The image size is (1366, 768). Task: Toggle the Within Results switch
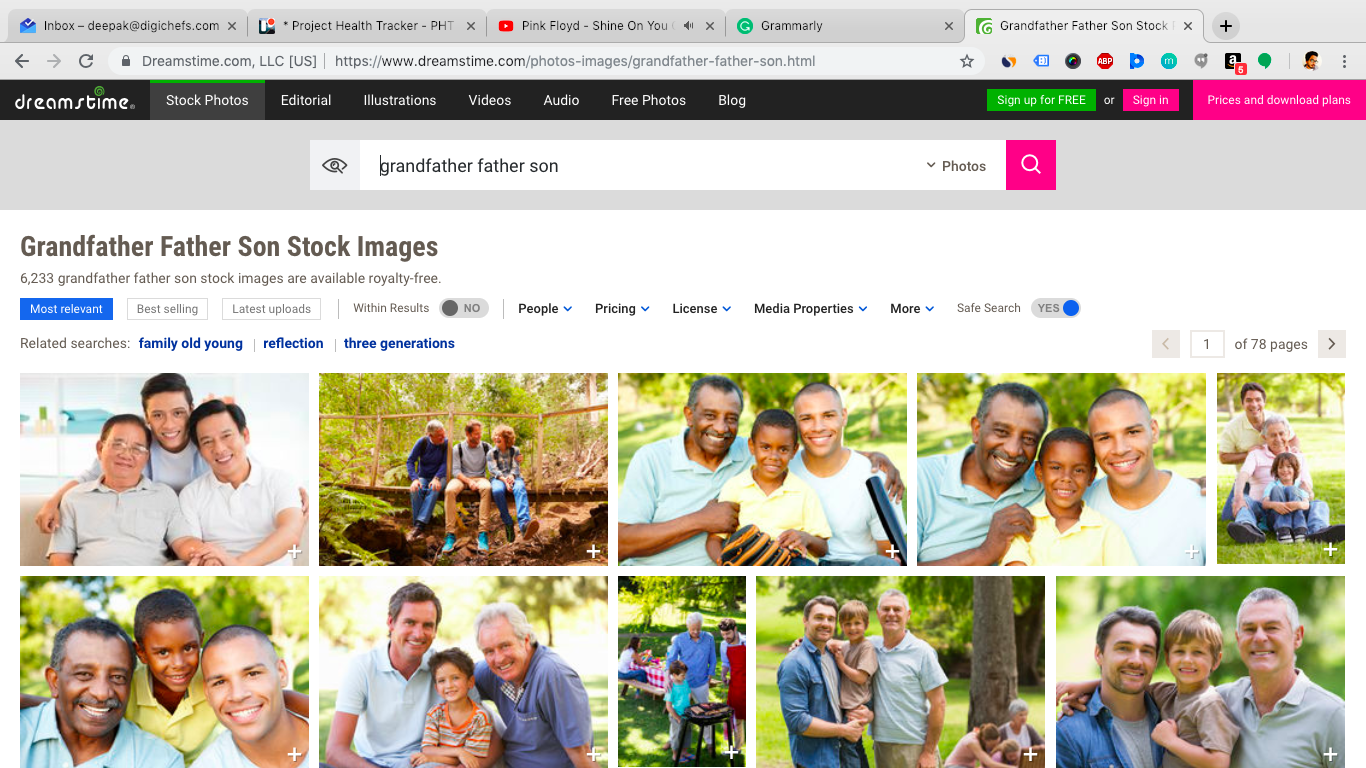click(x=464, y=308)
